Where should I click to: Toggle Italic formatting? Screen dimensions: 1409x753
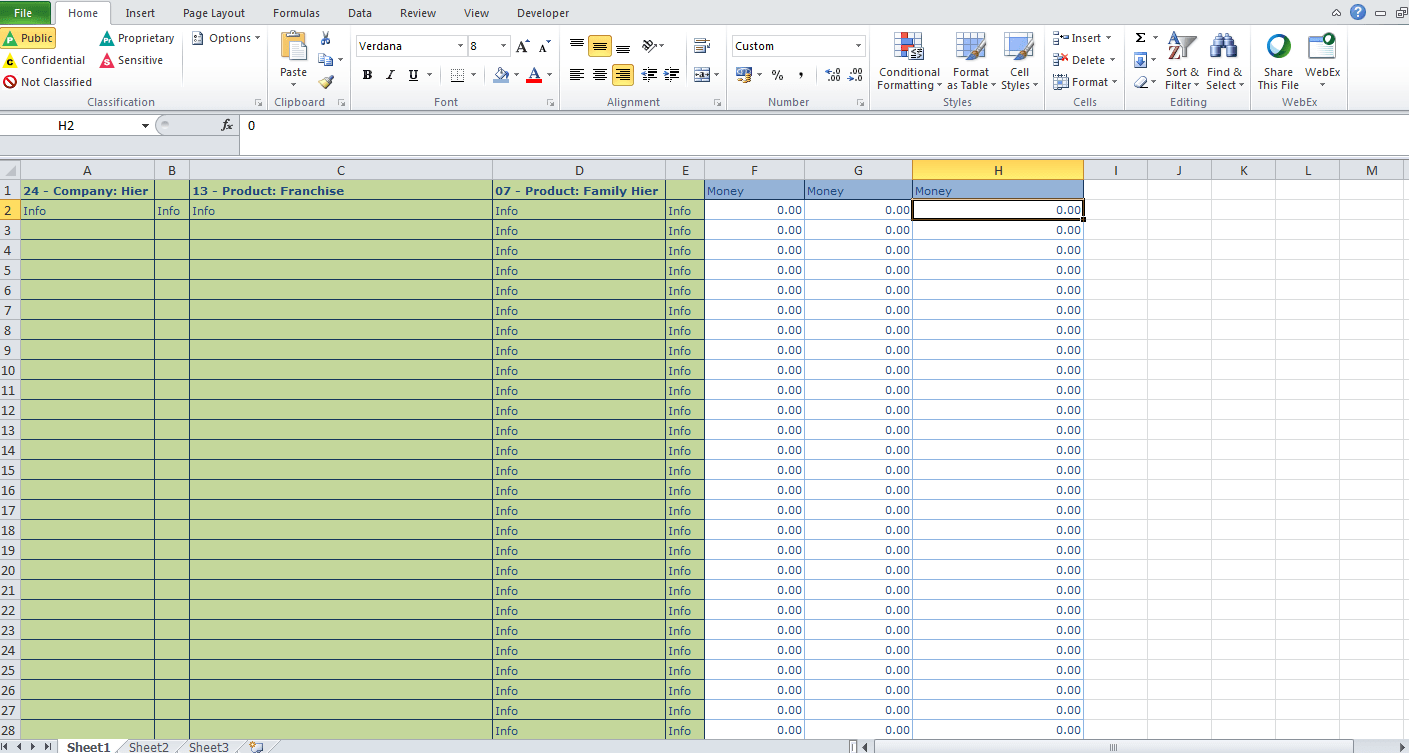389,75
